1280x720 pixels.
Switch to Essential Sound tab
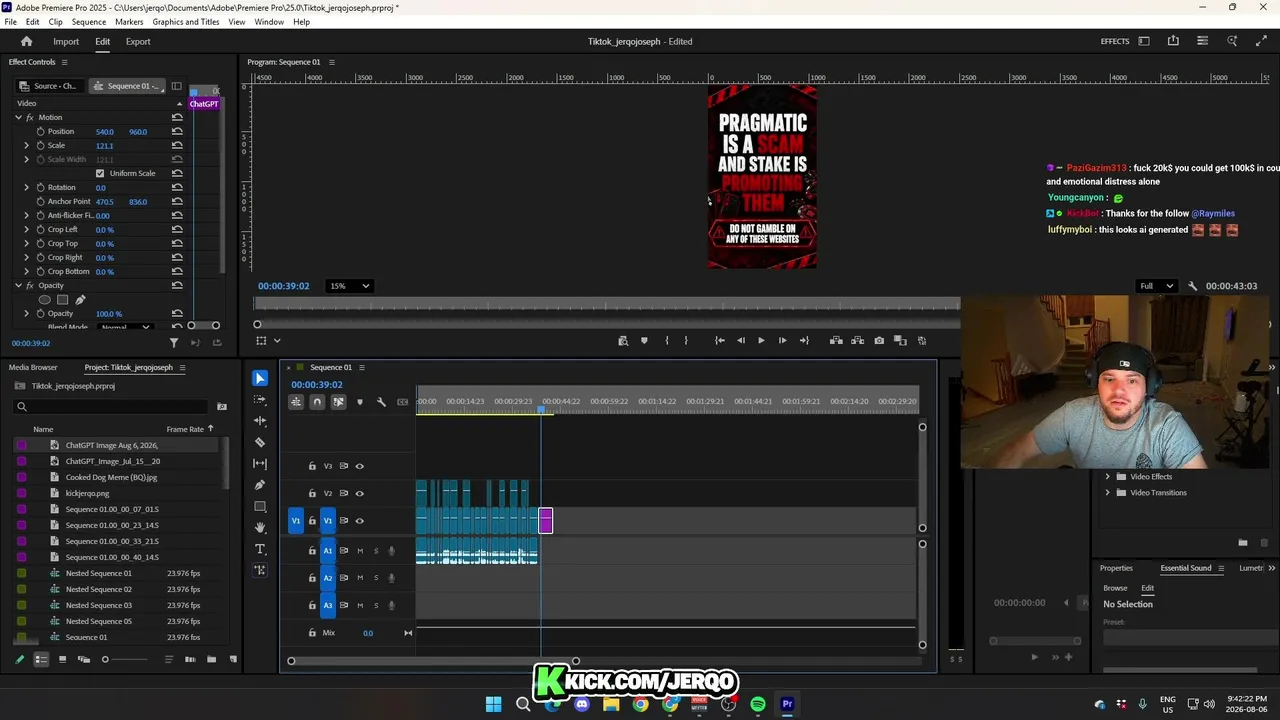(x=1186, y=568)
